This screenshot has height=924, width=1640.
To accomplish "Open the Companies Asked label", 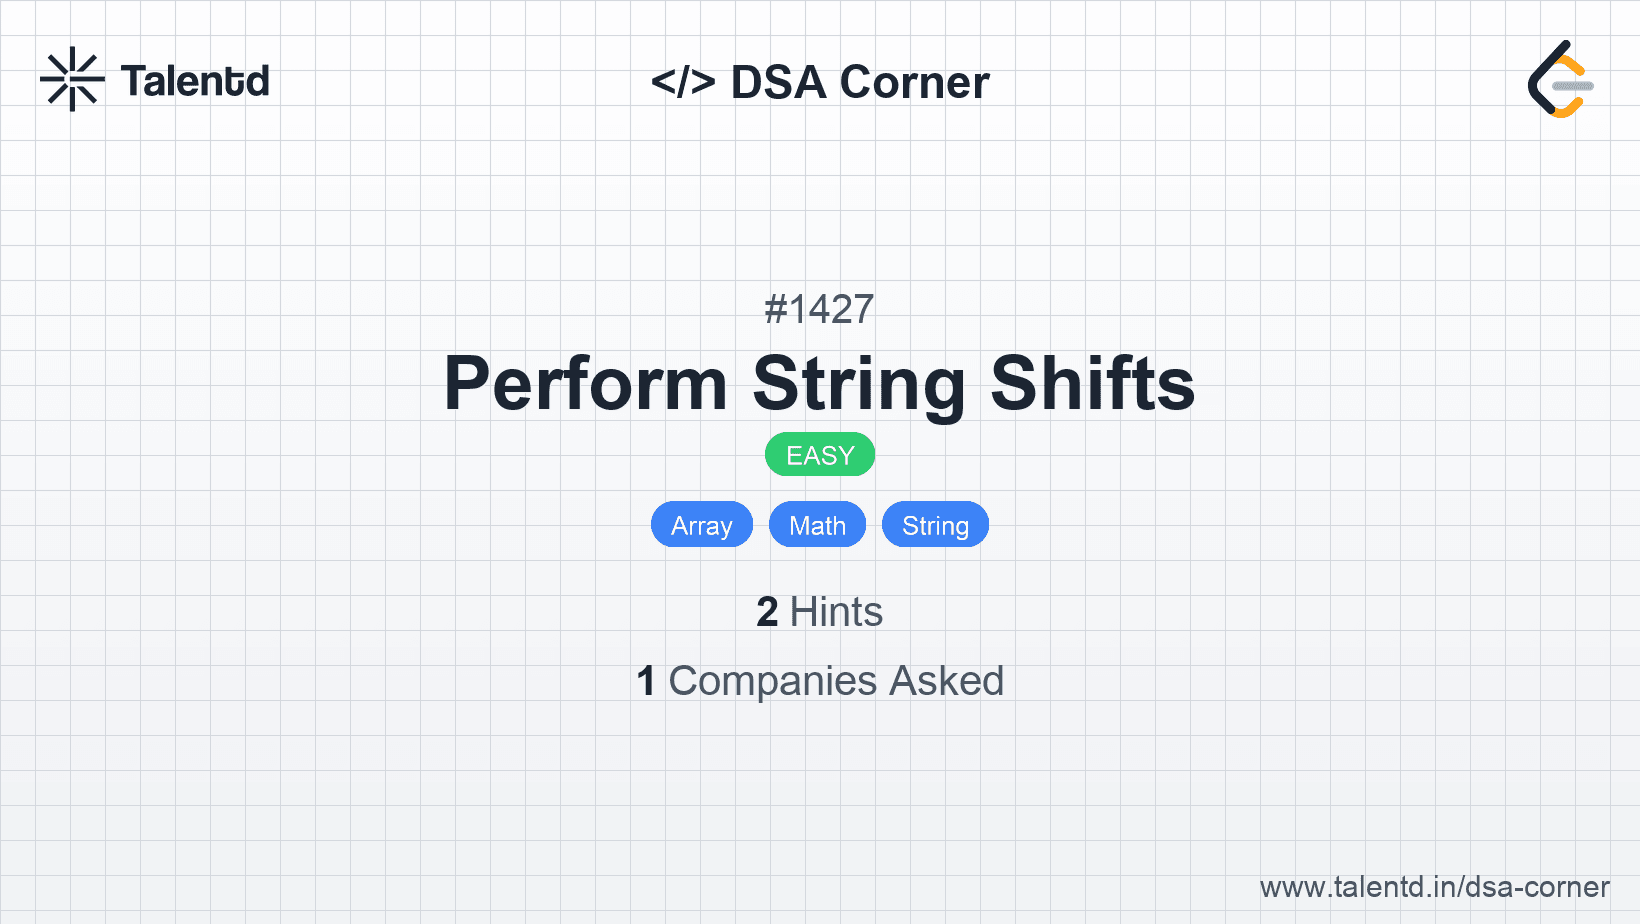I will pos(836,681).
